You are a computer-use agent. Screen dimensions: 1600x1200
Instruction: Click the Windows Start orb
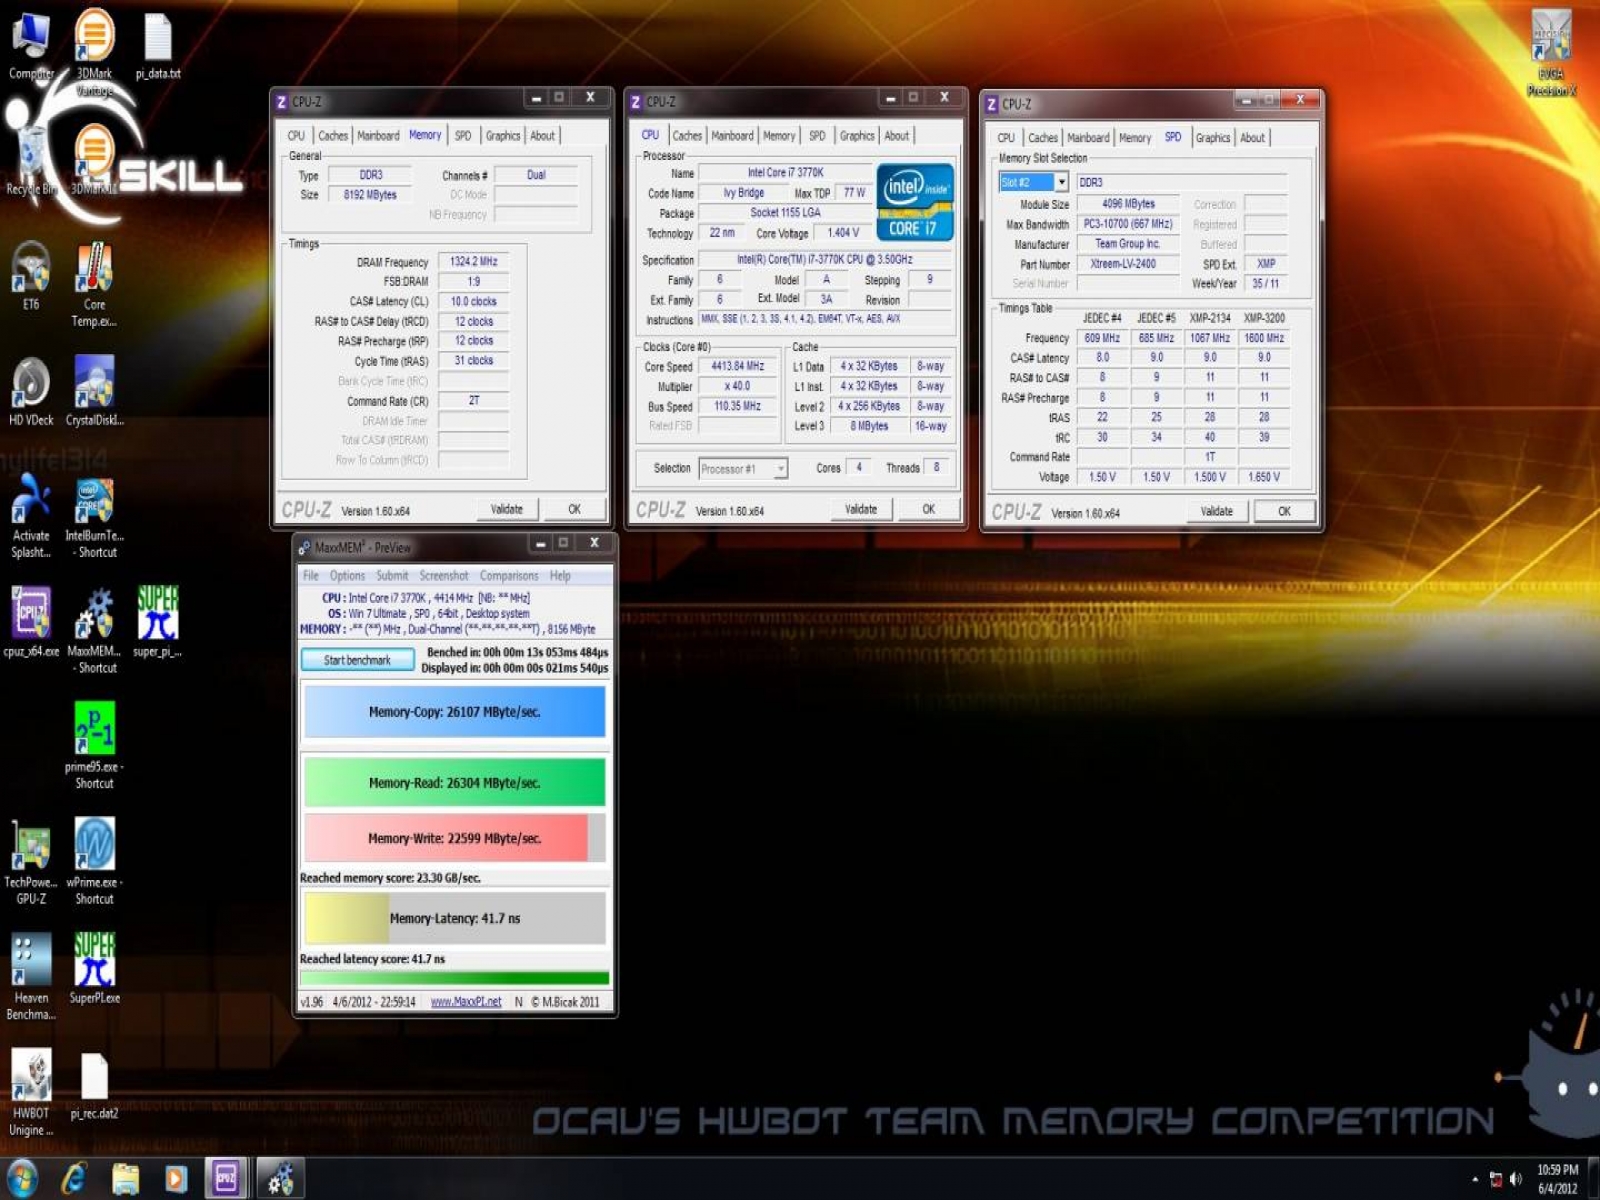[x=22, y=1178]
